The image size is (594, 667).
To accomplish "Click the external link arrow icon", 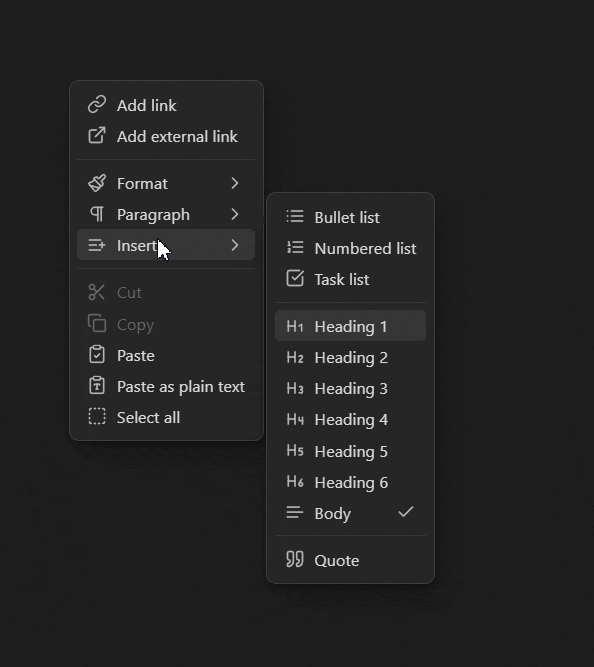I will click(x=97, y=136).
